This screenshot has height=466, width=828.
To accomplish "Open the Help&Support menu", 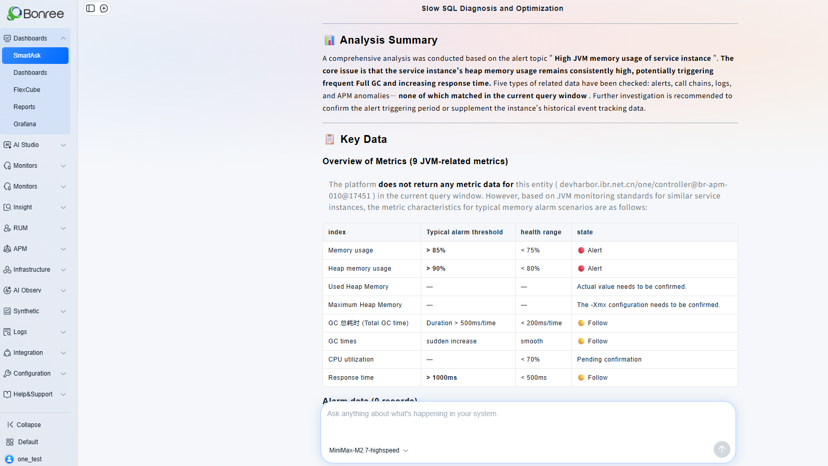I will [35, 394].
